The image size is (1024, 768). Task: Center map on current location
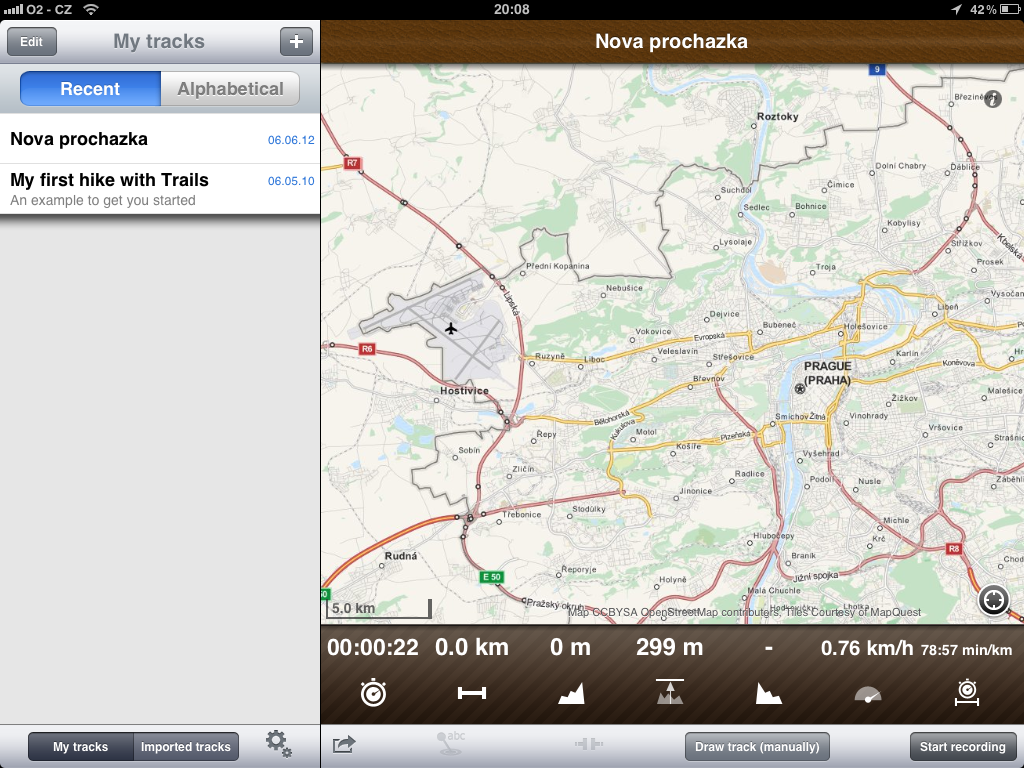coord(993,599)
